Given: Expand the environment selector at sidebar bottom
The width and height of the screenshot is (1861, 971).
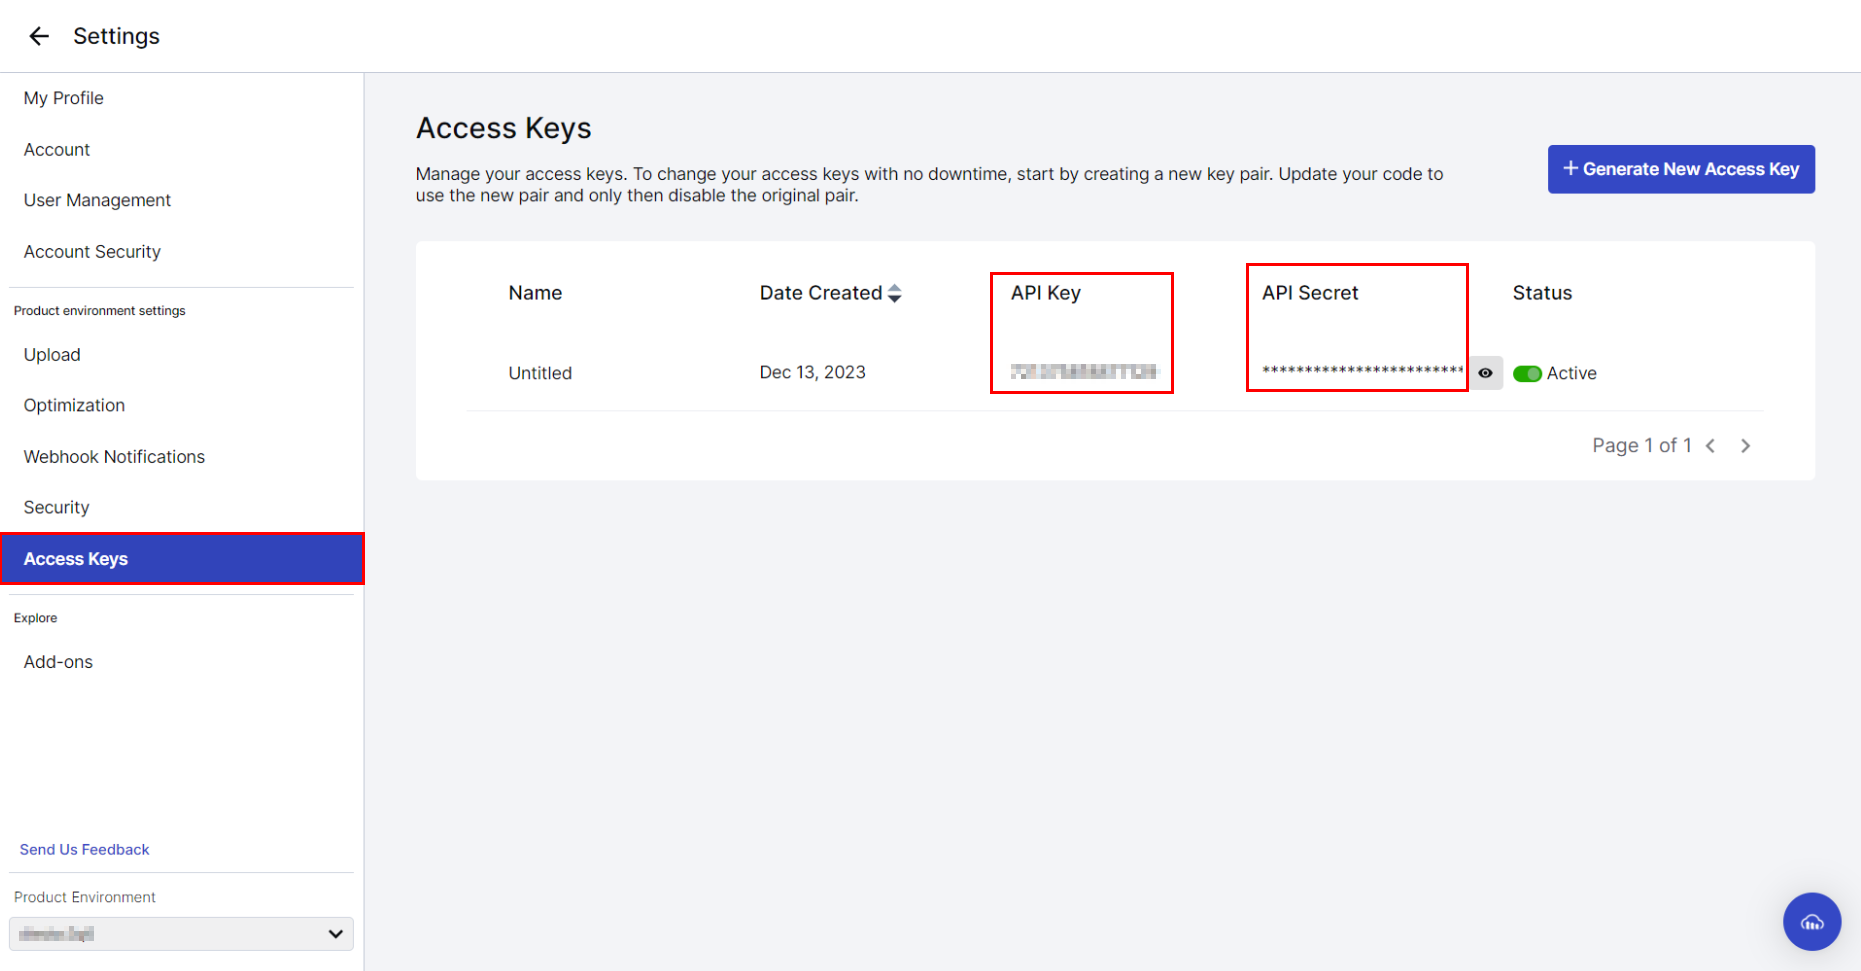Looking at the screenshot, I should click(180, 933).
